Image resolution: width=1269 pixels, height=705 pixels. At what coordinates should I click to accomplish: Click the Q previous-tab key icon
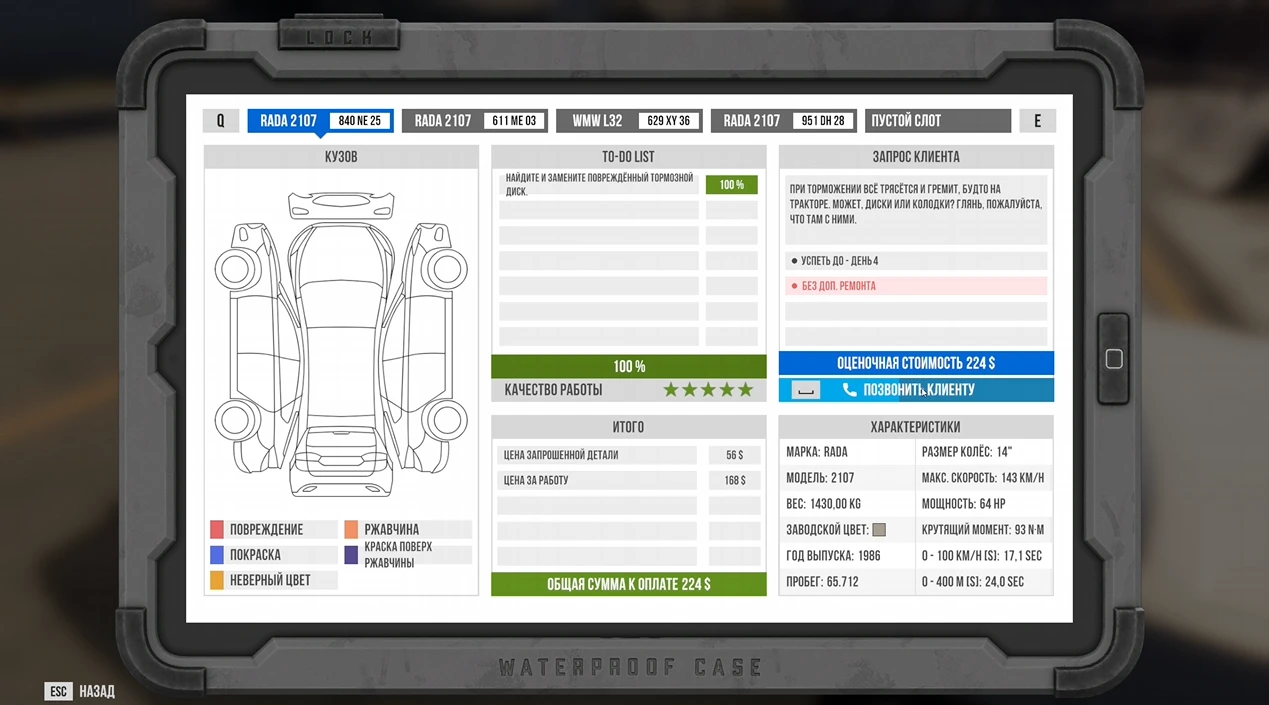[220, 121]
